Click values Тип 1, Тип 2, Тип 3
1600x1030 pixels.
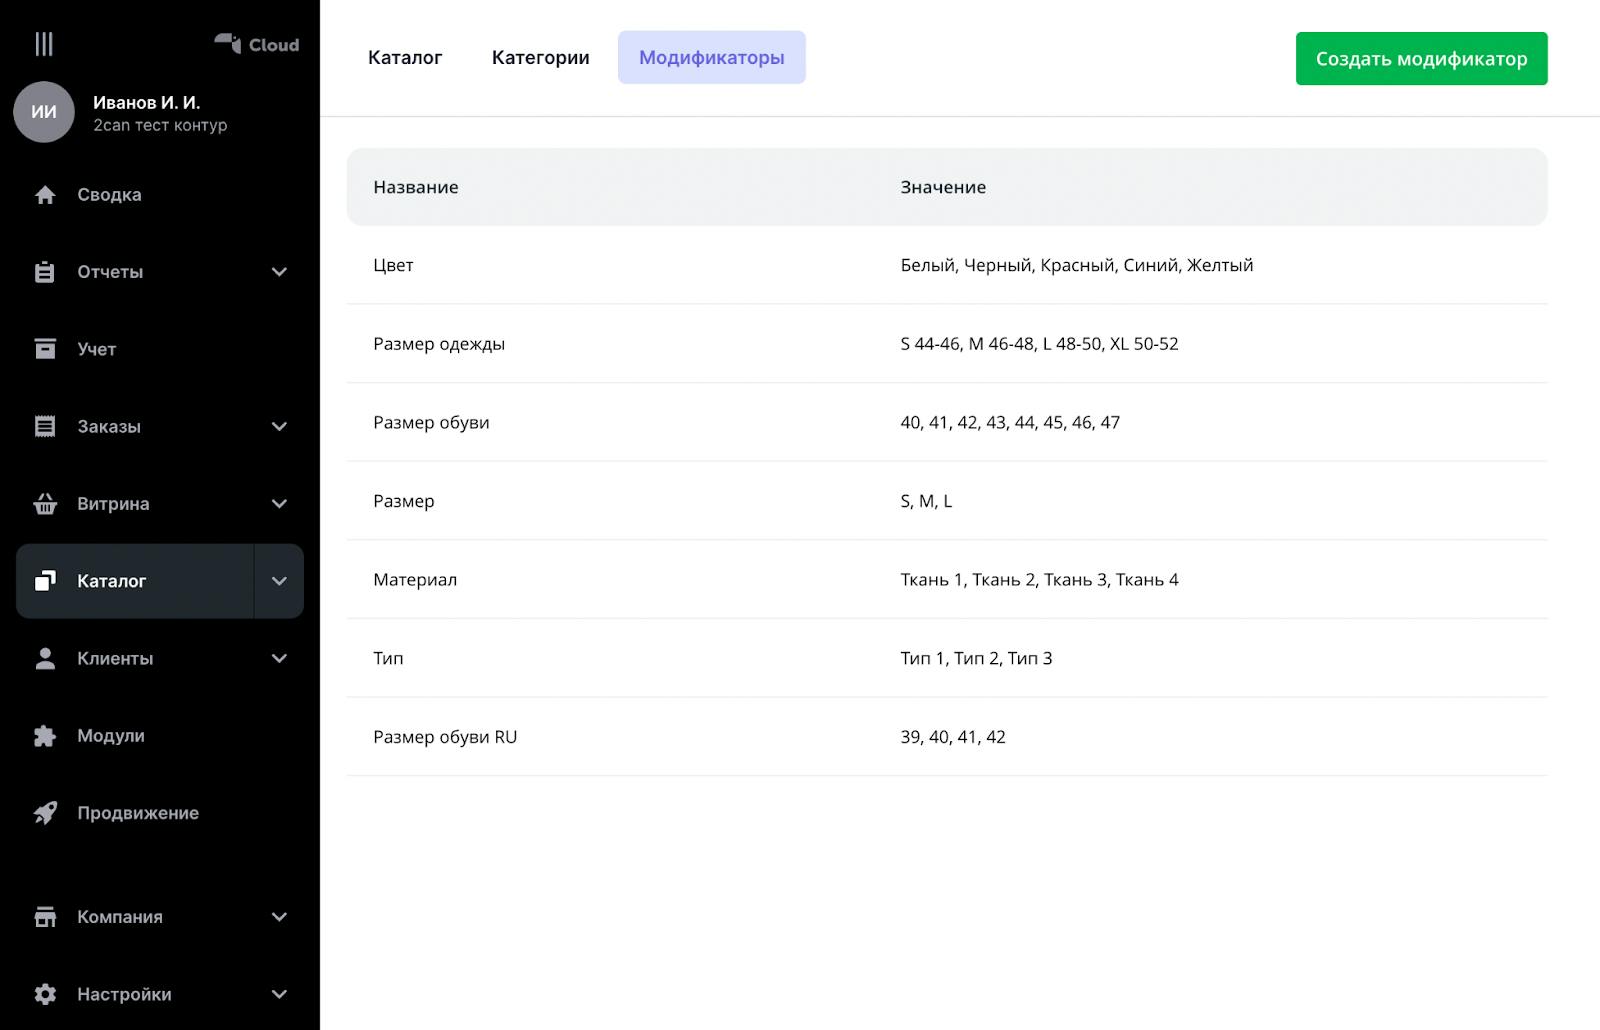tap(976, 658)
